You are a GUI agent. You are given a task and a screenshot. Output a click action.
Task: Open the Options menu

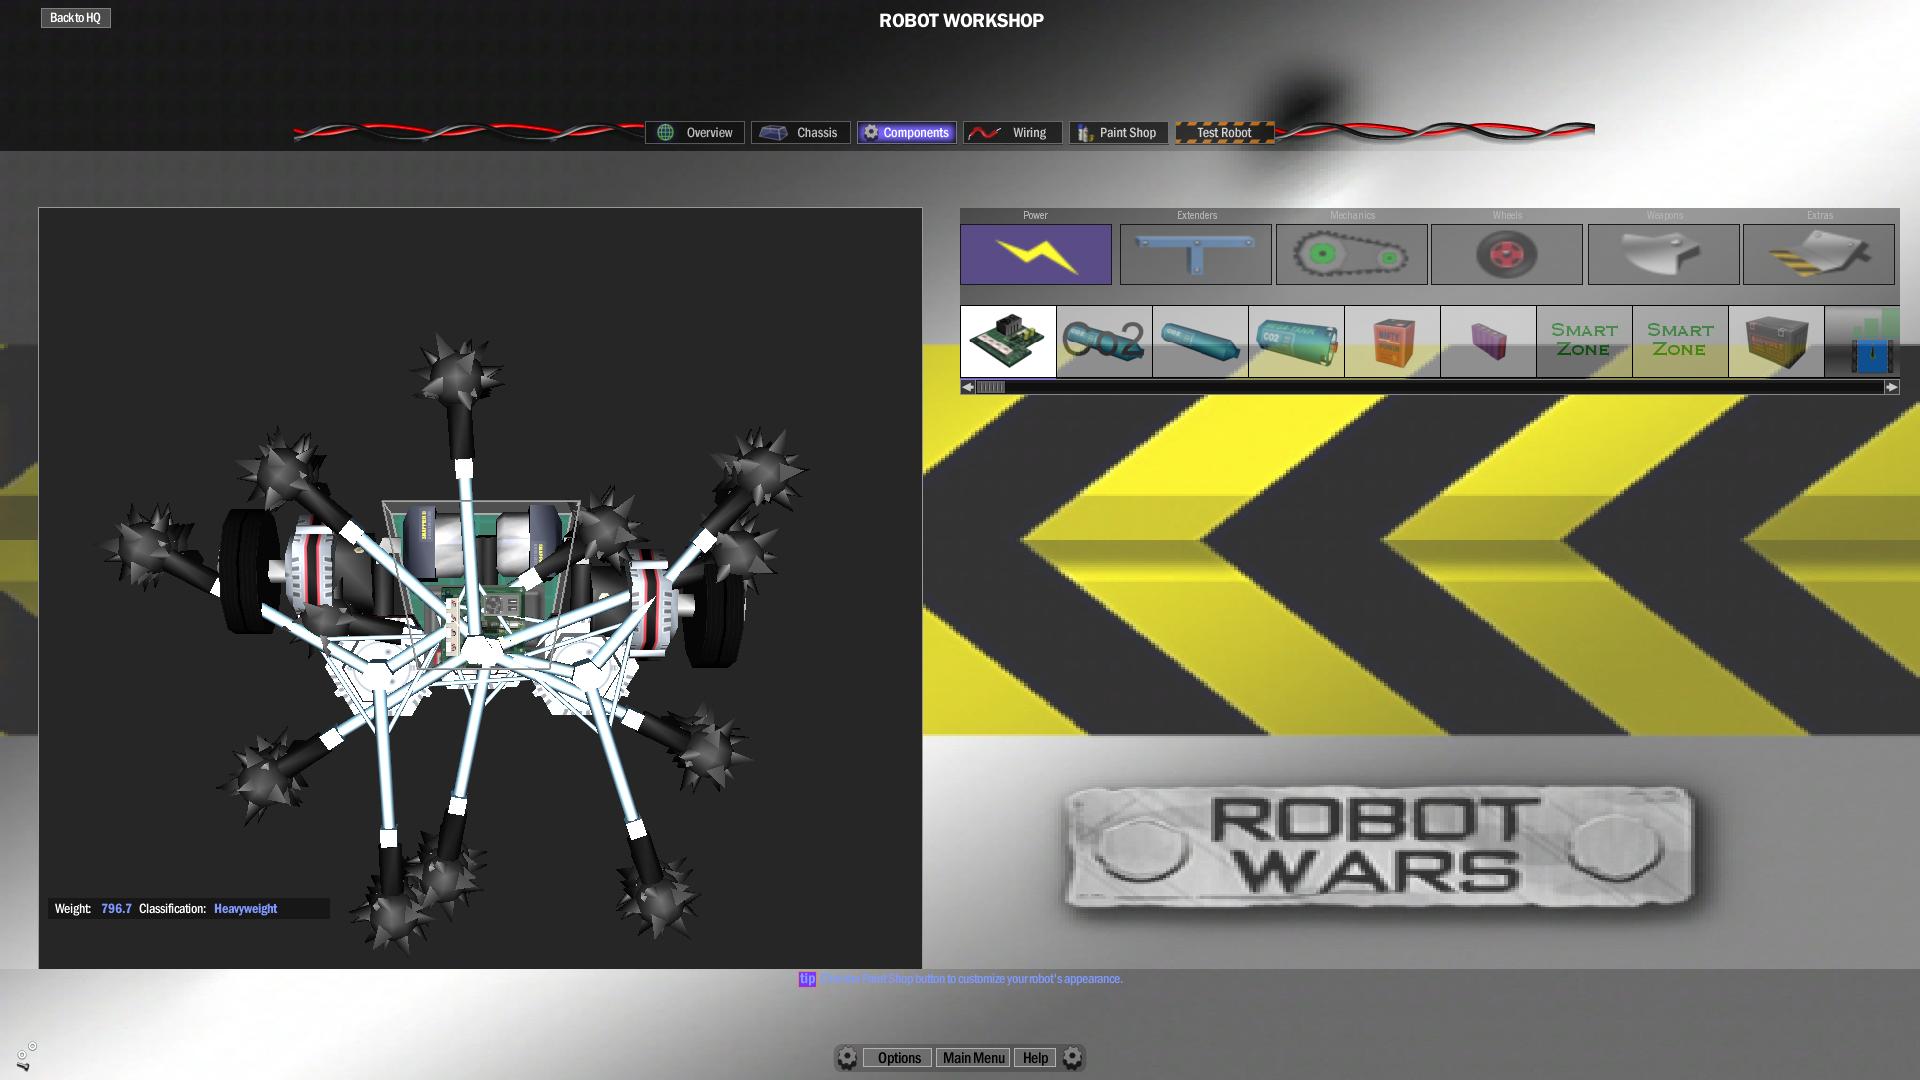898,1058
